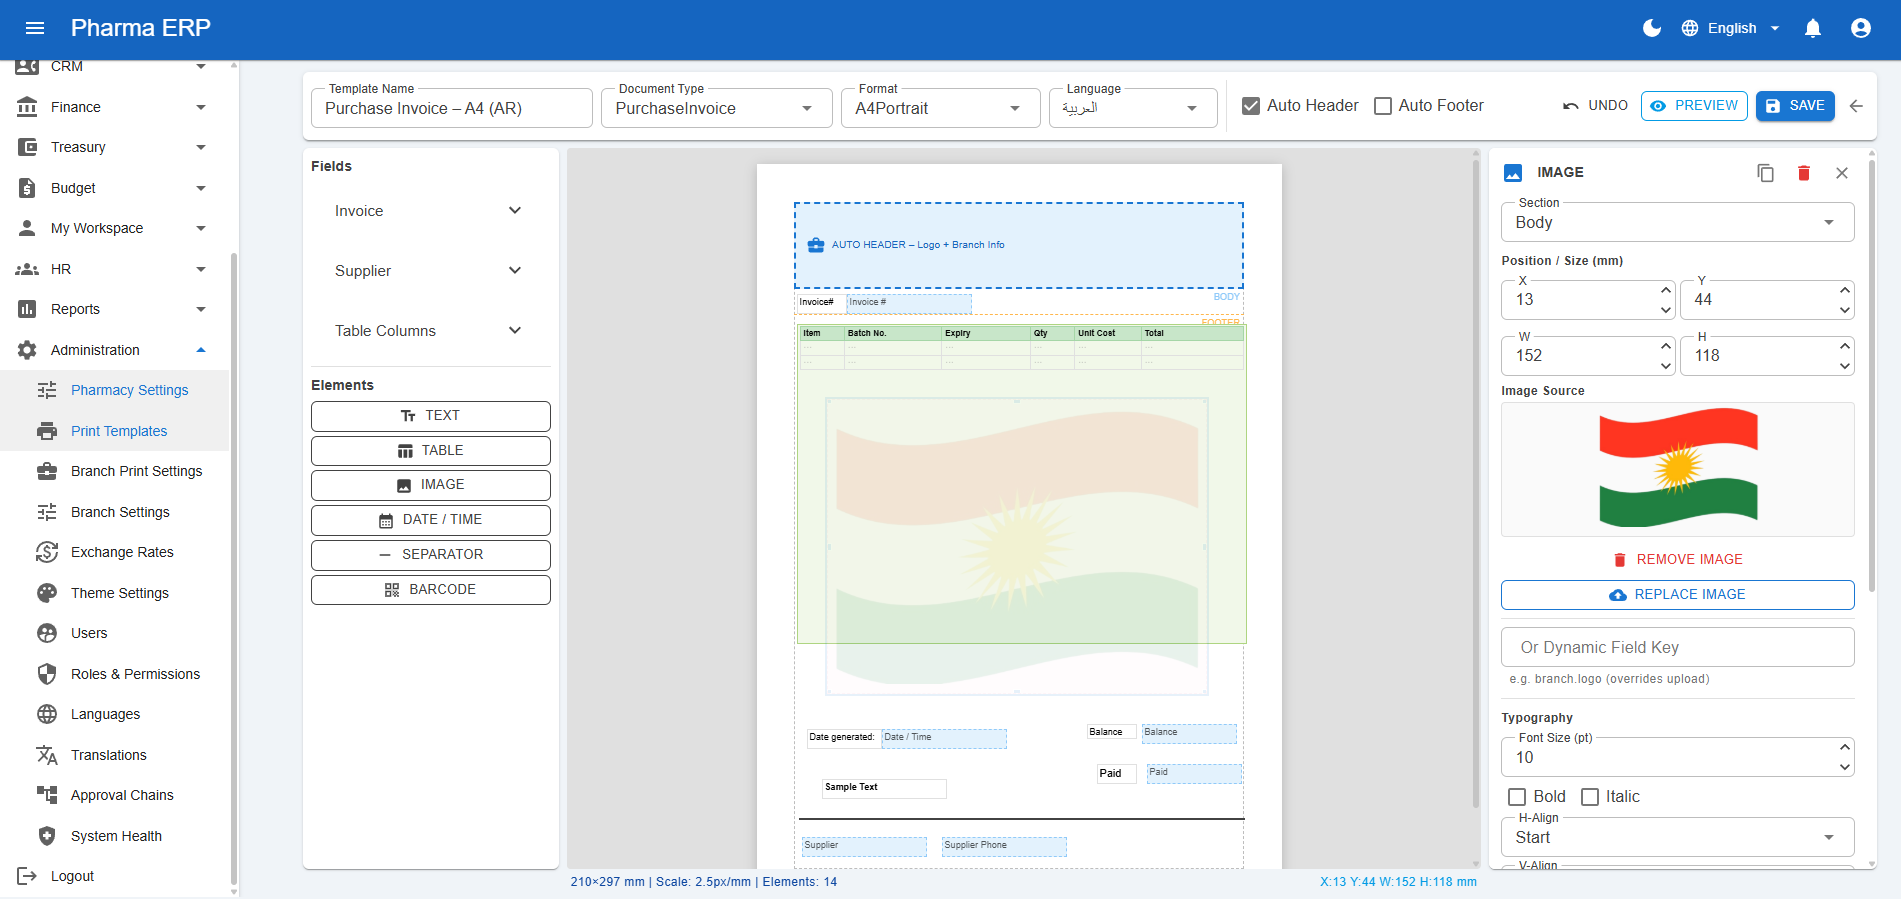Open the hamburger navigation menu
Screen dimensions: 1901x899
coord(35,28)
